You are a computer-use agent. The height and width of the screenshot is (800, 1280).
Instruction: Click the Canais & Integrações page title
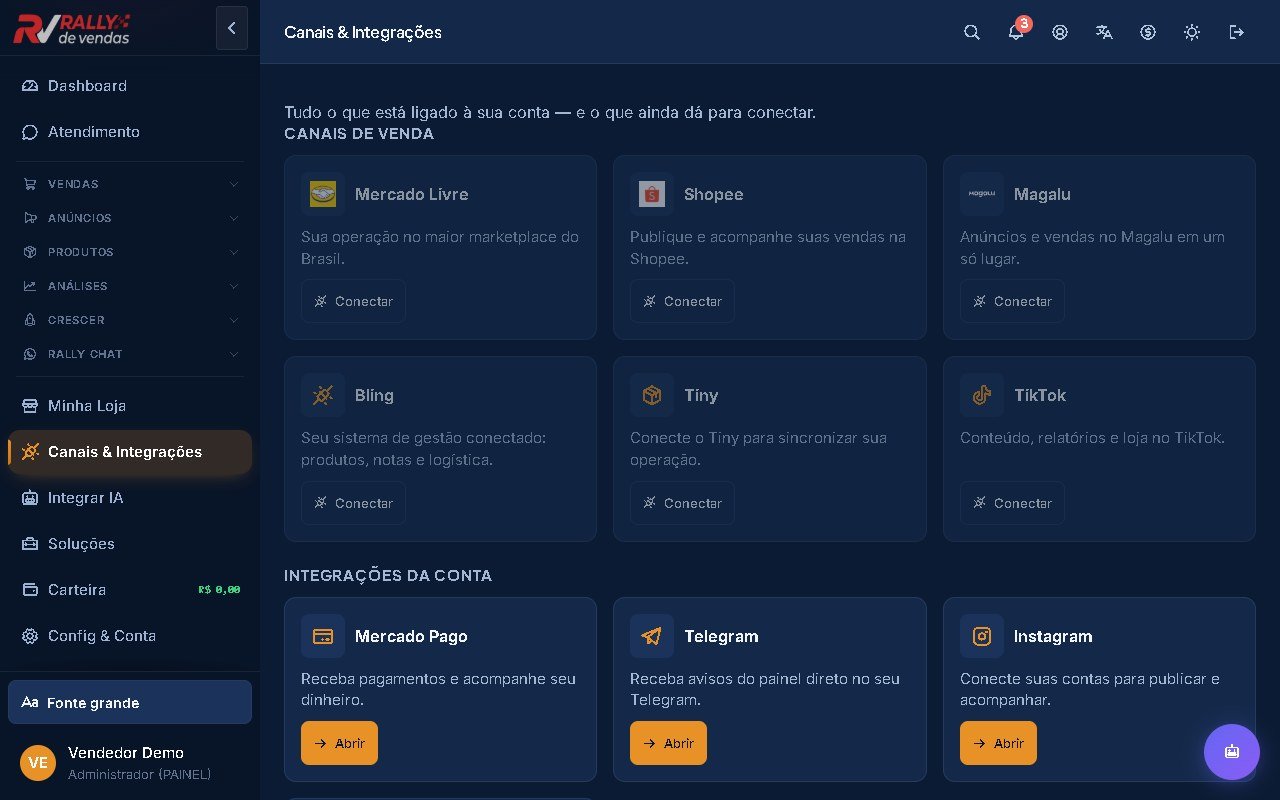coord(363,32)
